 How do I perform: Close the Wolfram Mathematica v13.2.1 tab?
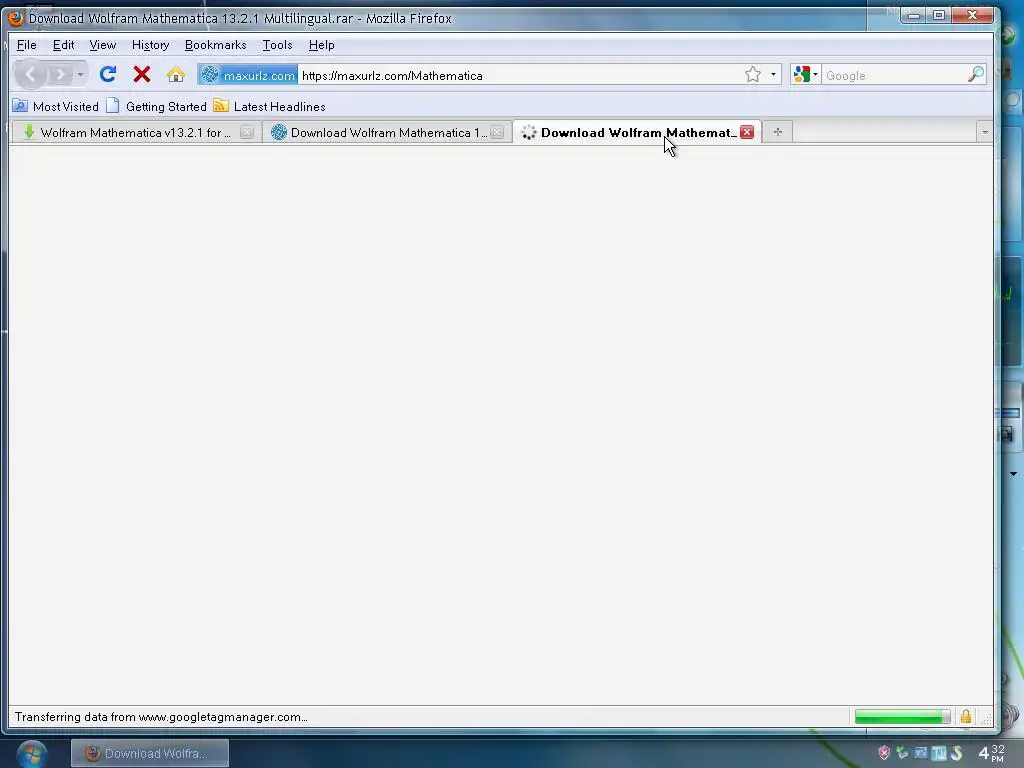tap(247, 133)
